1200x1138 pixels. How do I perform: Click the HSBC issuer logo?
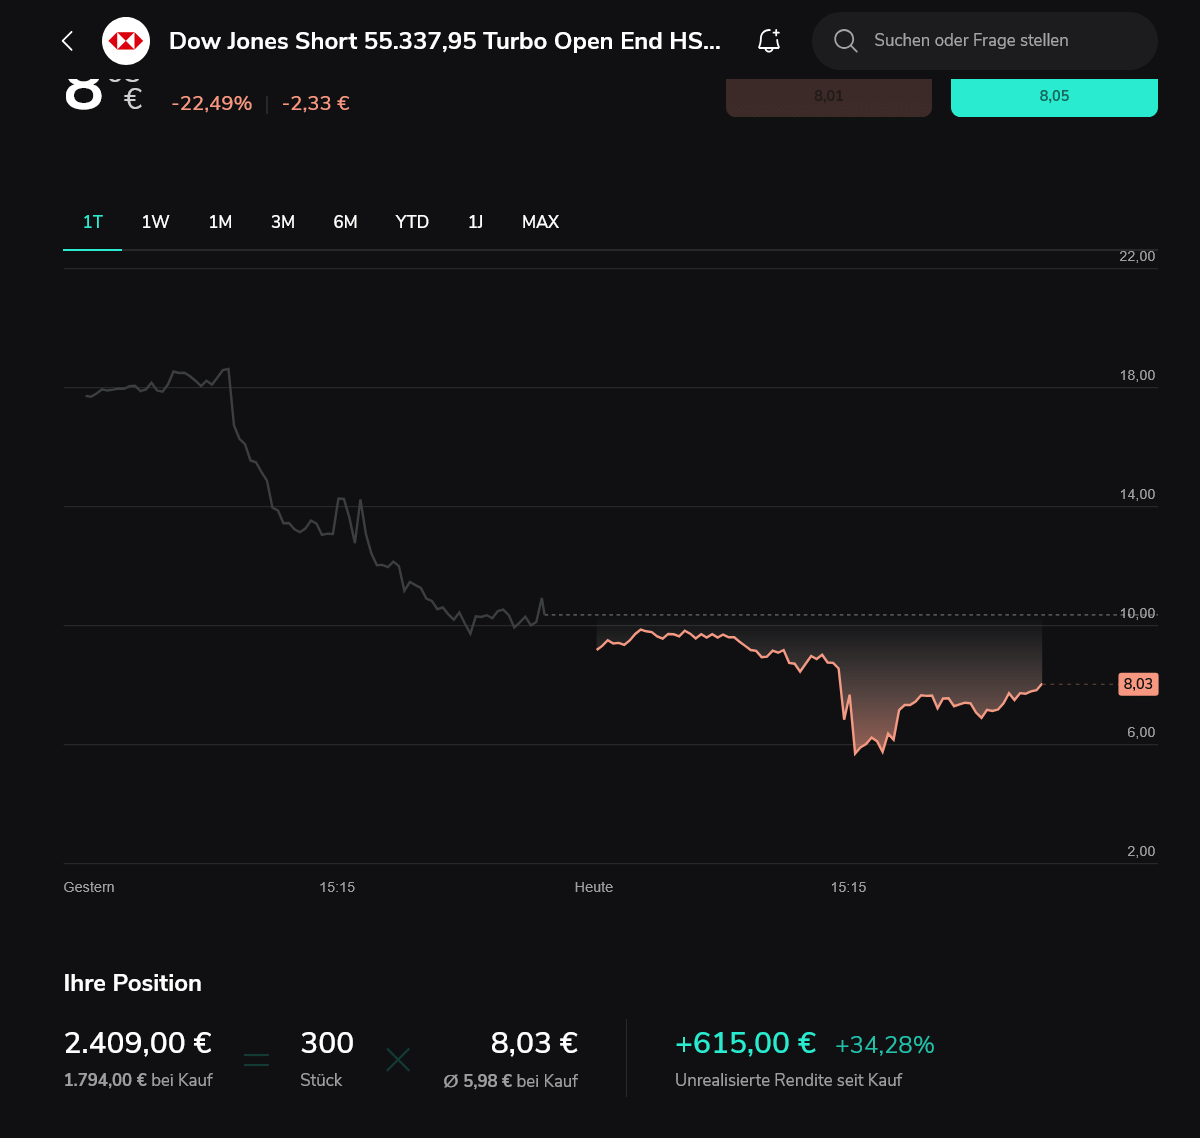pyautogui.click(x=126, y=41)
